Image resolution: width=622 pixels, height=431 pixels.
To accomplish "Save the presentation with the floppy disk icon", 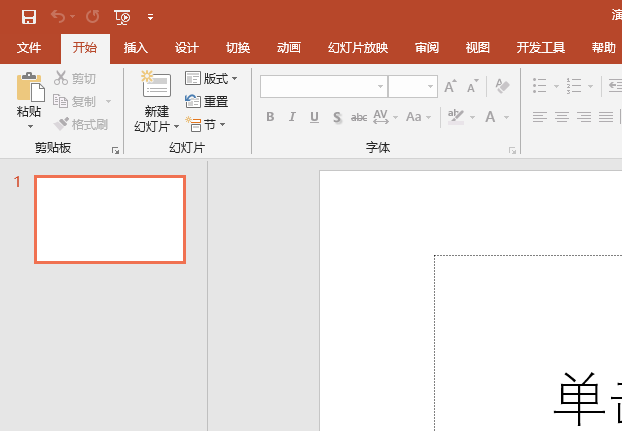I will (x=29, y=17).
